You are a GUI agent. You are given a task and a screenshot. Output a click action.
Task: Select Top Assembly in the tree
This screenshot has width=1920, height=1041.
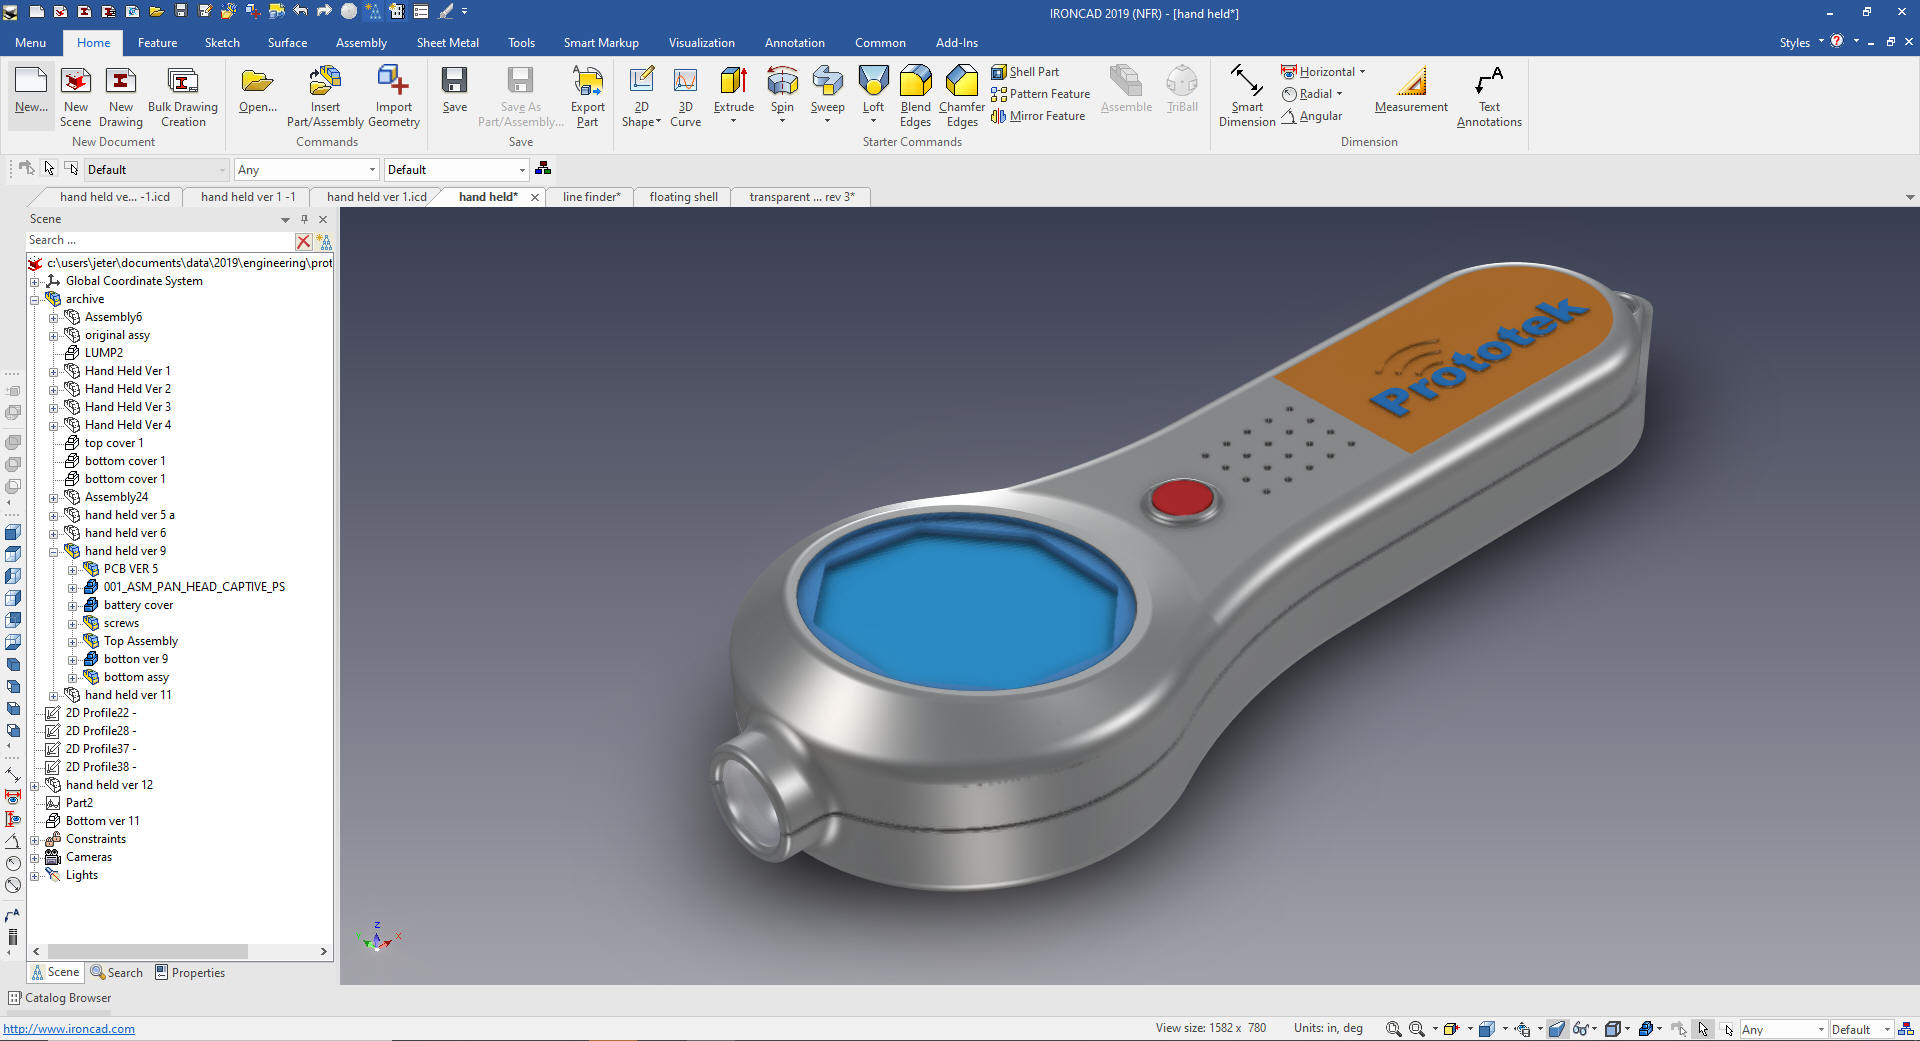point(140,641)
